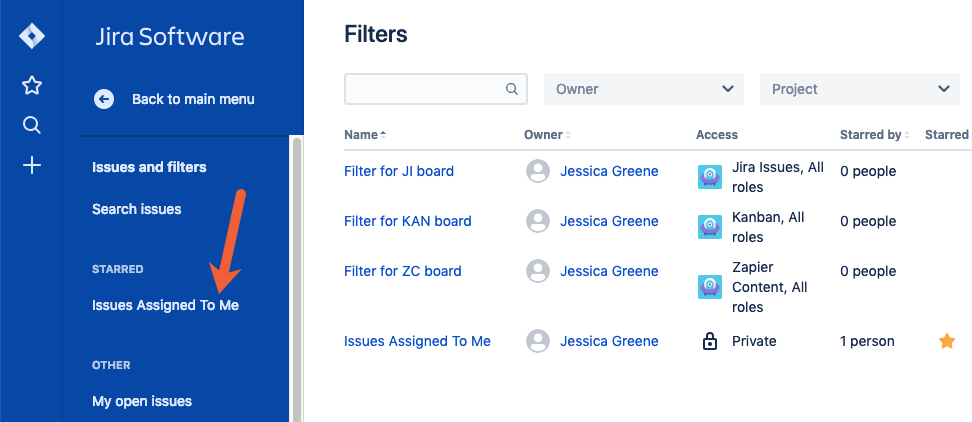Viewport: 972px width, 422px height.
Task: Open search from the magnifier sidebar icon
Action: [x=32, y=125]
